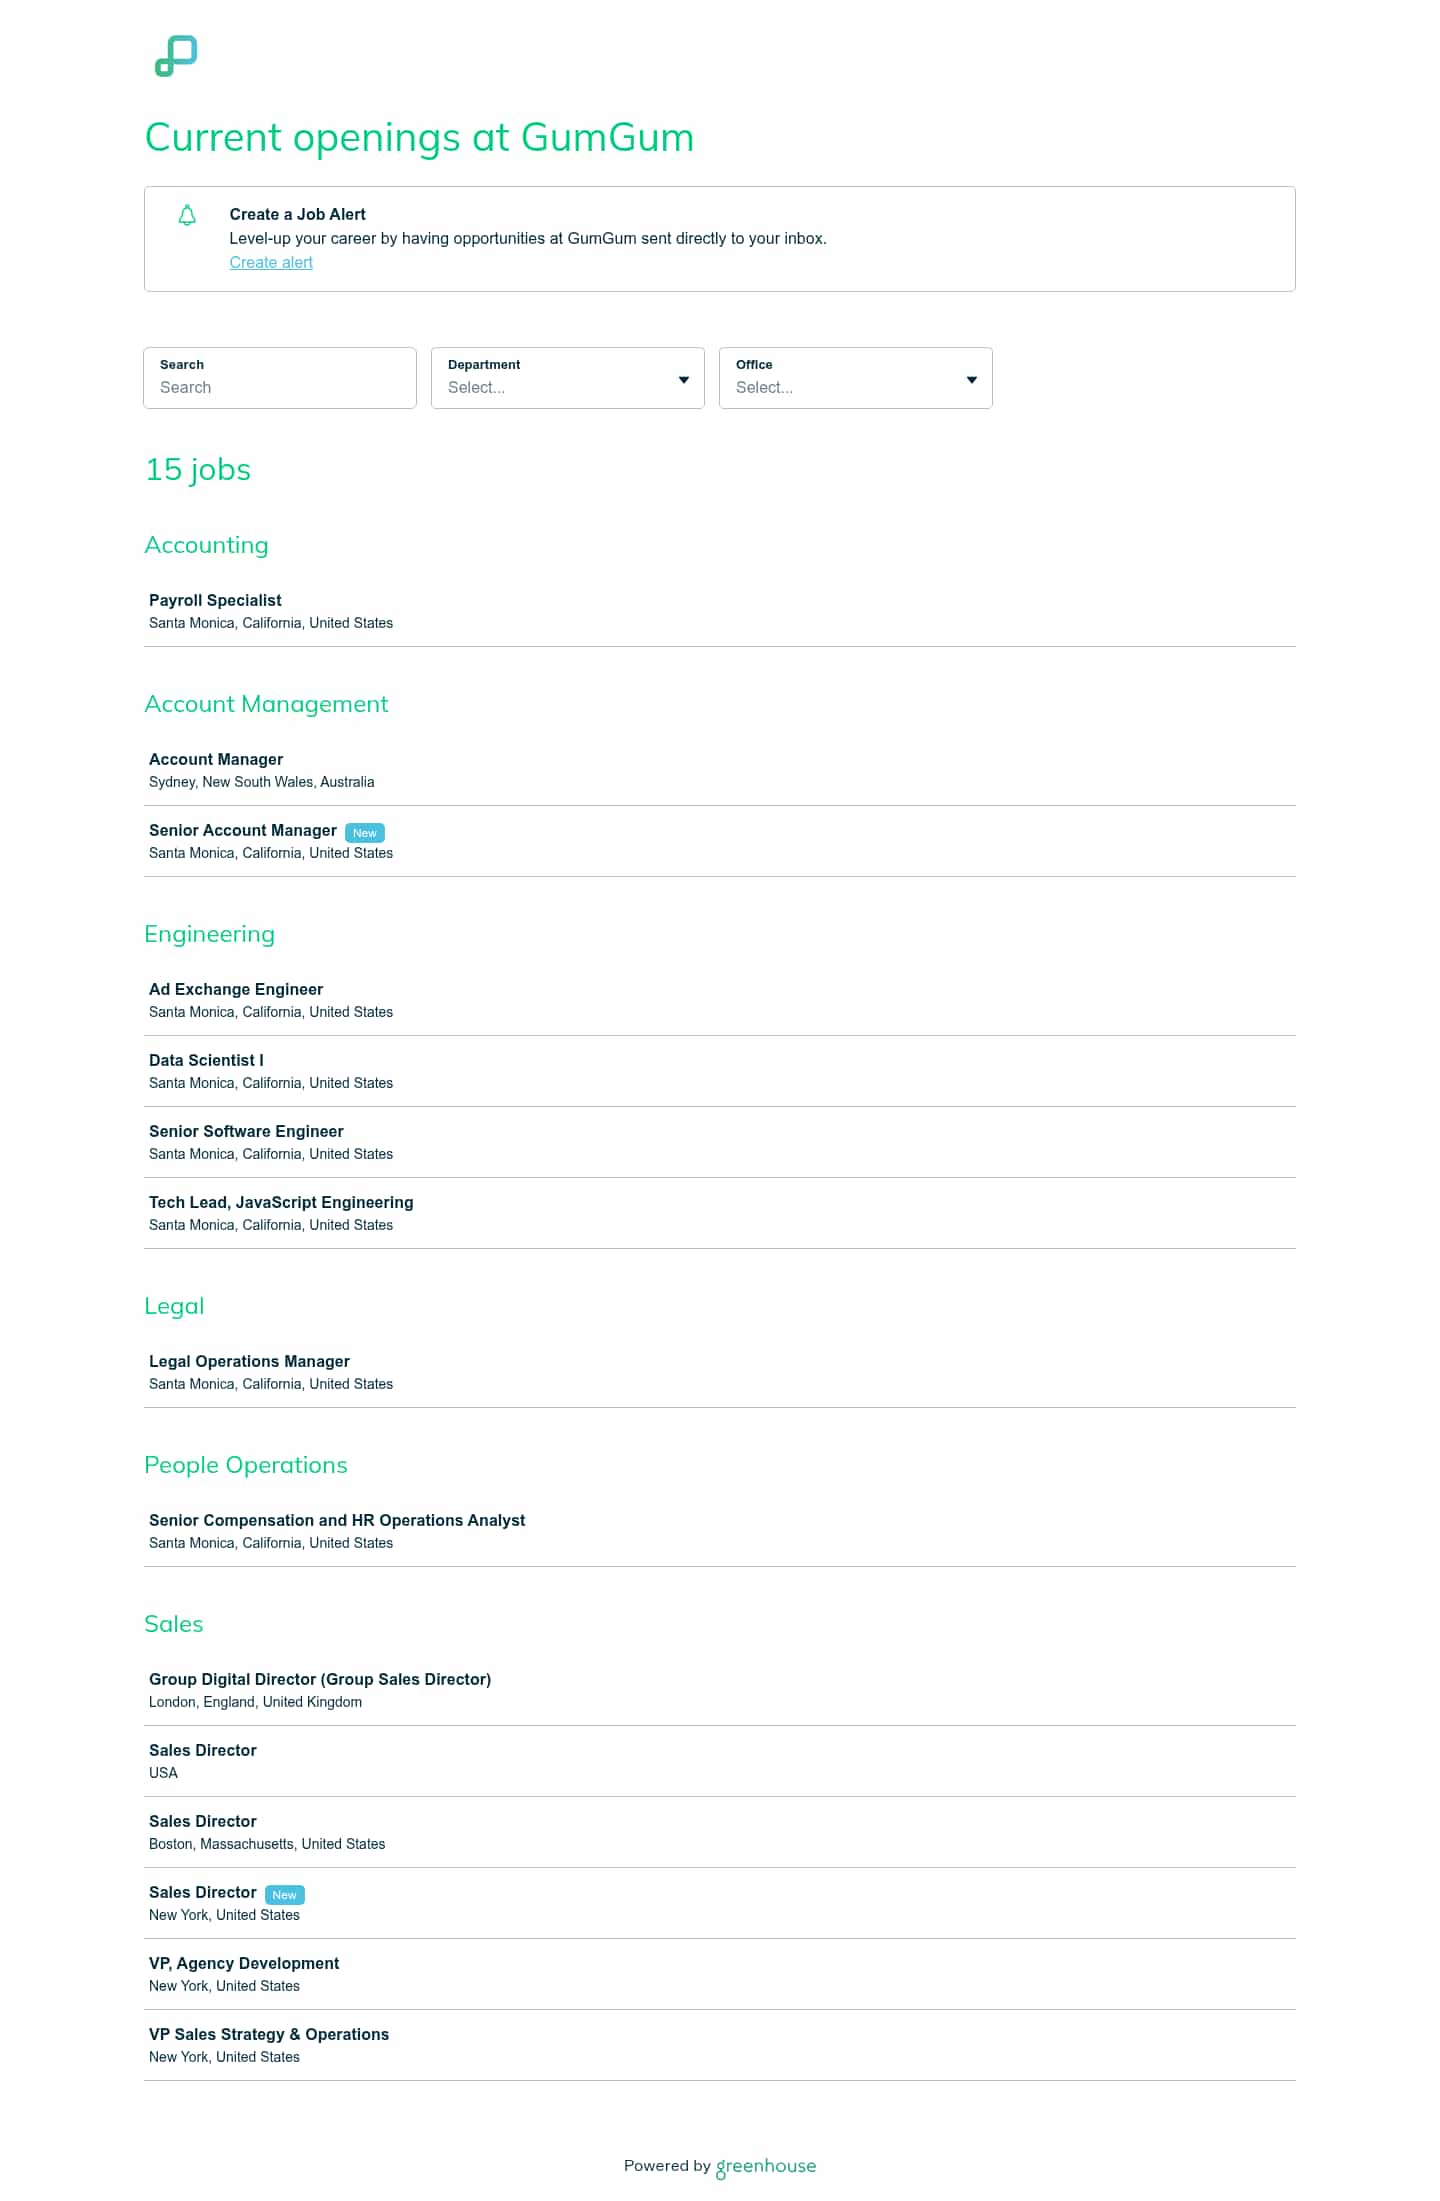The width and height of the screenshot is (1440, 2201).
Task: Click the GumGum logo icon
Action: (176, 56)
